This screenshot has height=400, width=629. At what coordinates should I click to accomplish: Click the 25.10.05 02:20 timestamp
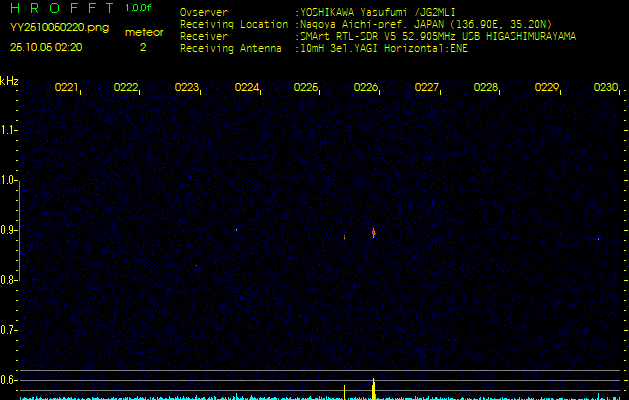tap(46, 47)
